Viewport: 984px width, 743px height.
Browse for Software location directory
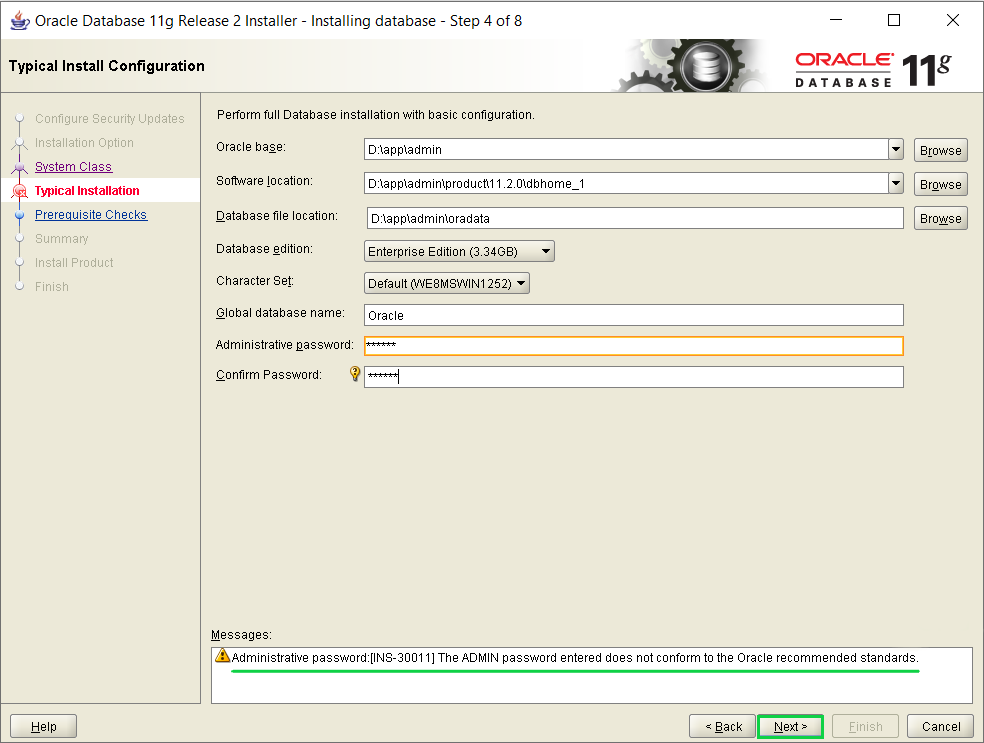[940, 184]
